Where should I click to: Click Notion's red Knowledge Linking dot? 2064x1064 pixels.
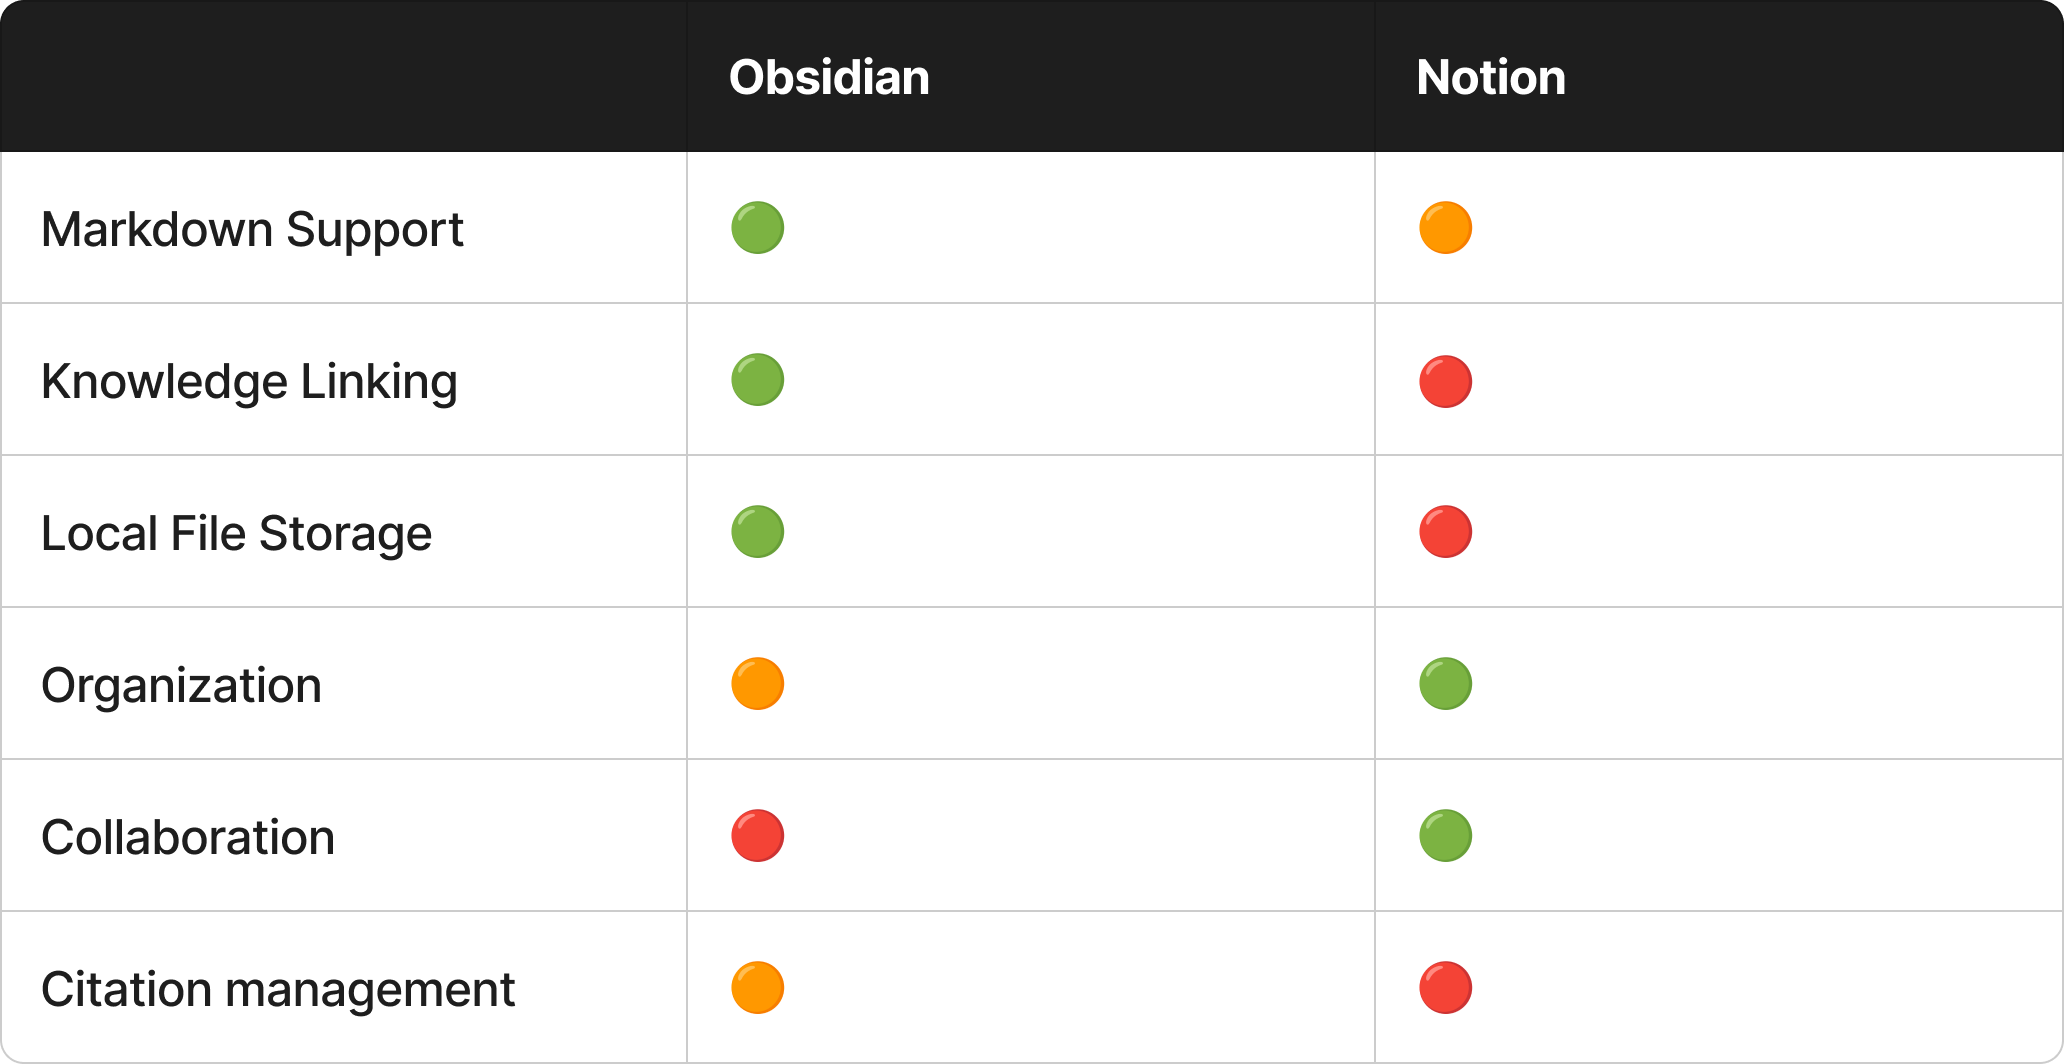pos(1445,381)
